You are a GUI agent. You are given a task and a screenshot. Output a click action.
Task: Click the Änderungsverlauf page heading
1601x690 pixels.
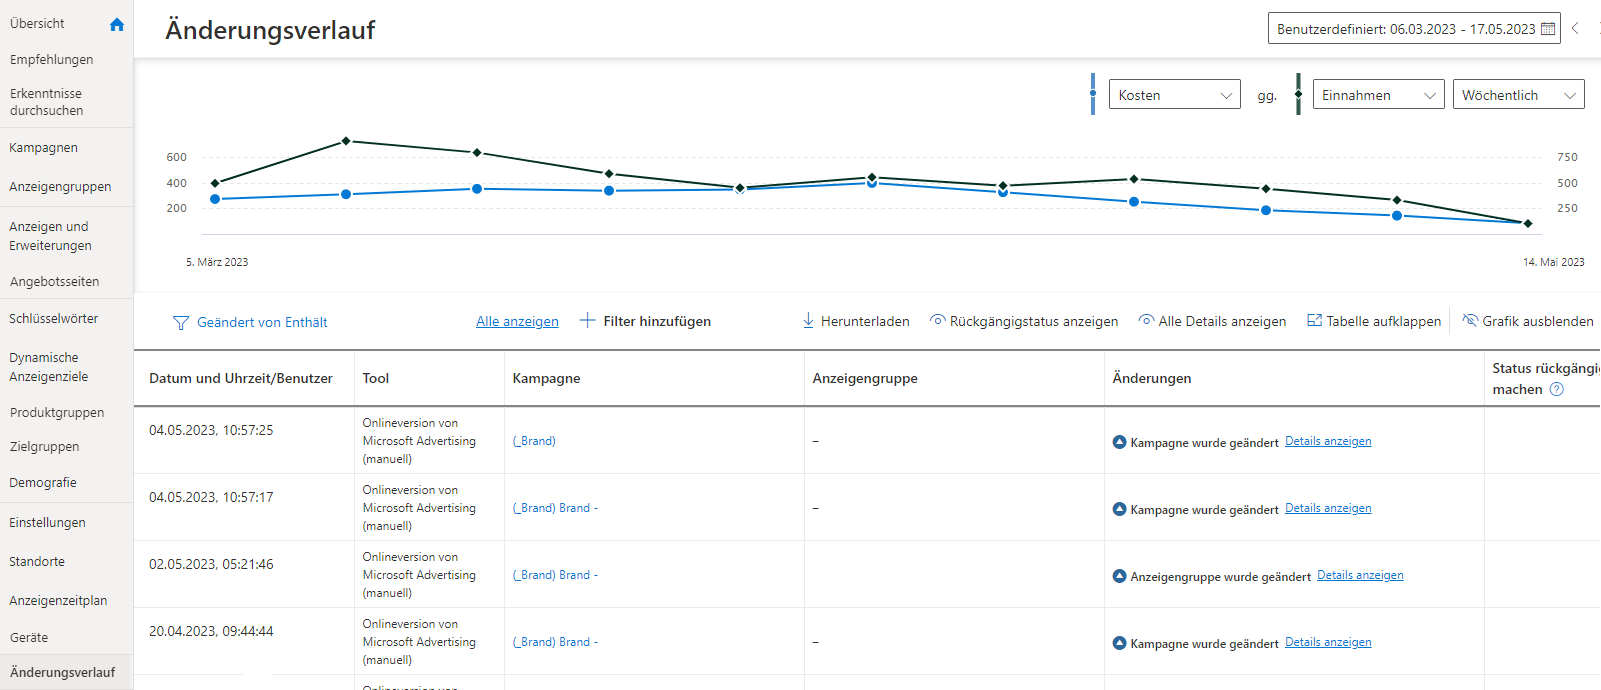270,30
